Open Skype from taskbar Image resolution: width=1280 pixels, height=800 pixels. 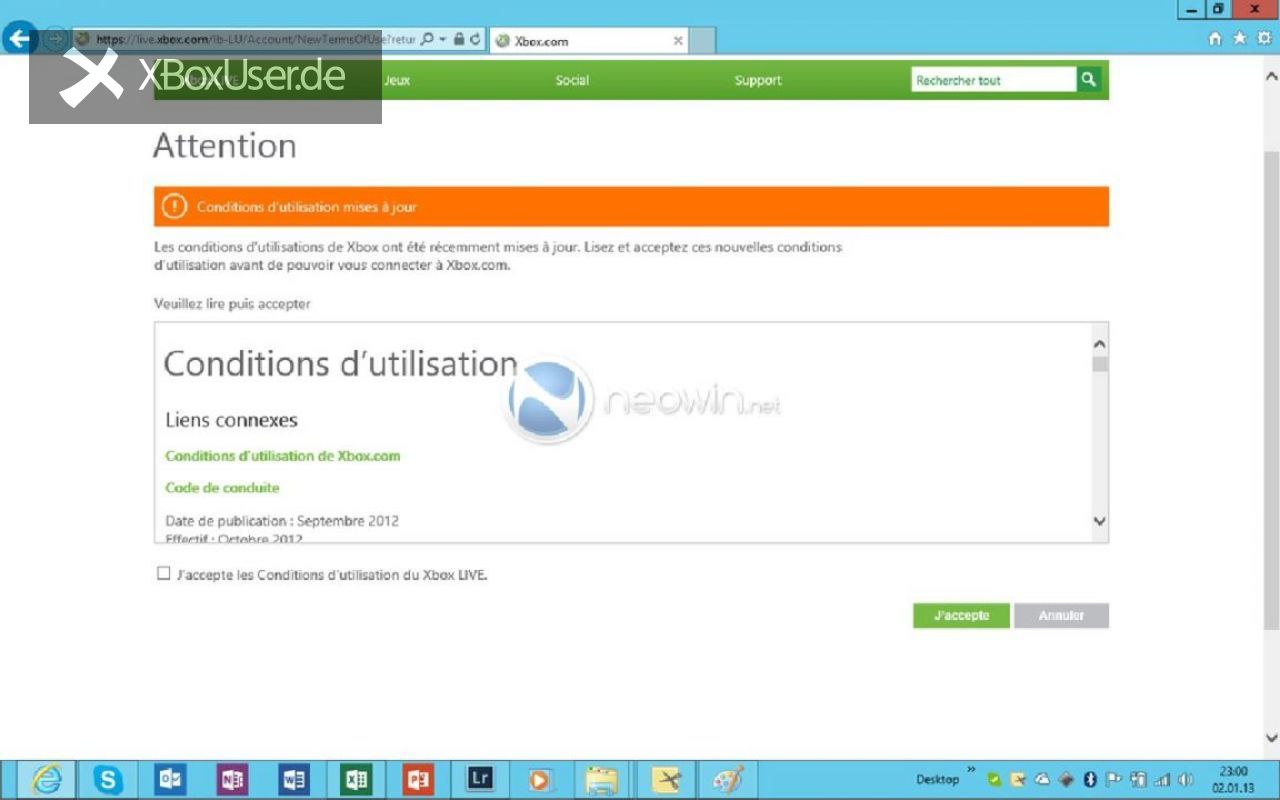pyautogui.click(x=108, y=779)
